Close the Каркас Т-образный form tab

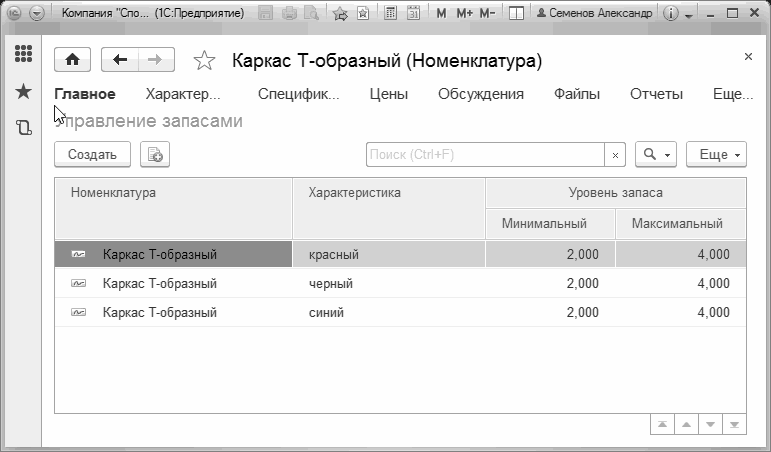(748, 57)
